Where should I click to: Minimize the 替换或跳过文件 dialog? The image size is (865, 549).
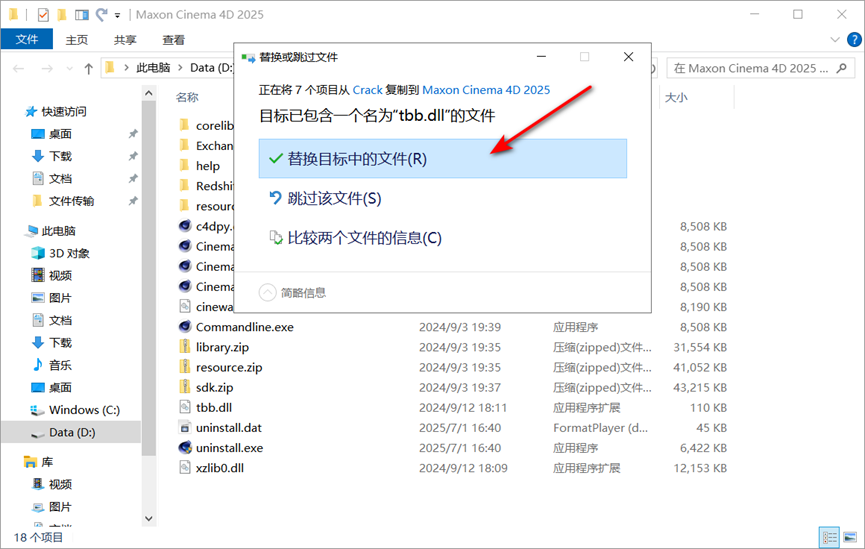point(542,57)
